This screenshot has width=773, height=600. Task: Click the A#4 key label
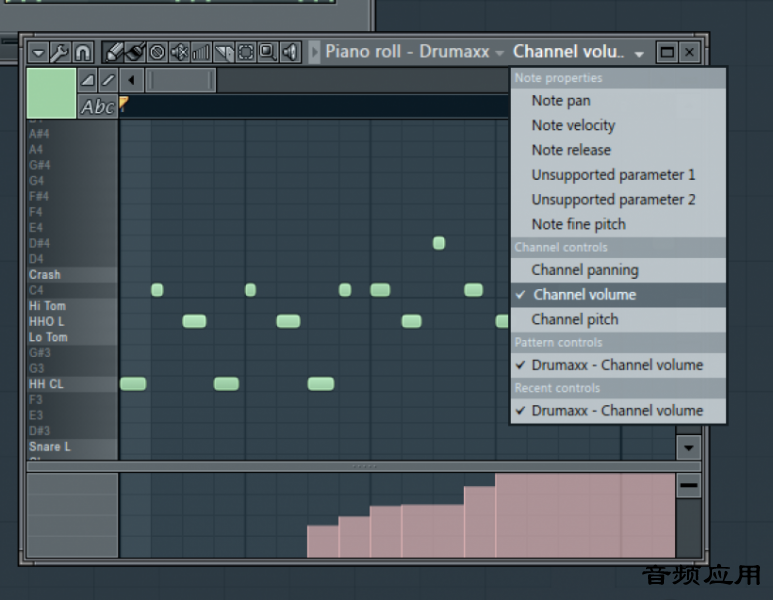[39, 134]
